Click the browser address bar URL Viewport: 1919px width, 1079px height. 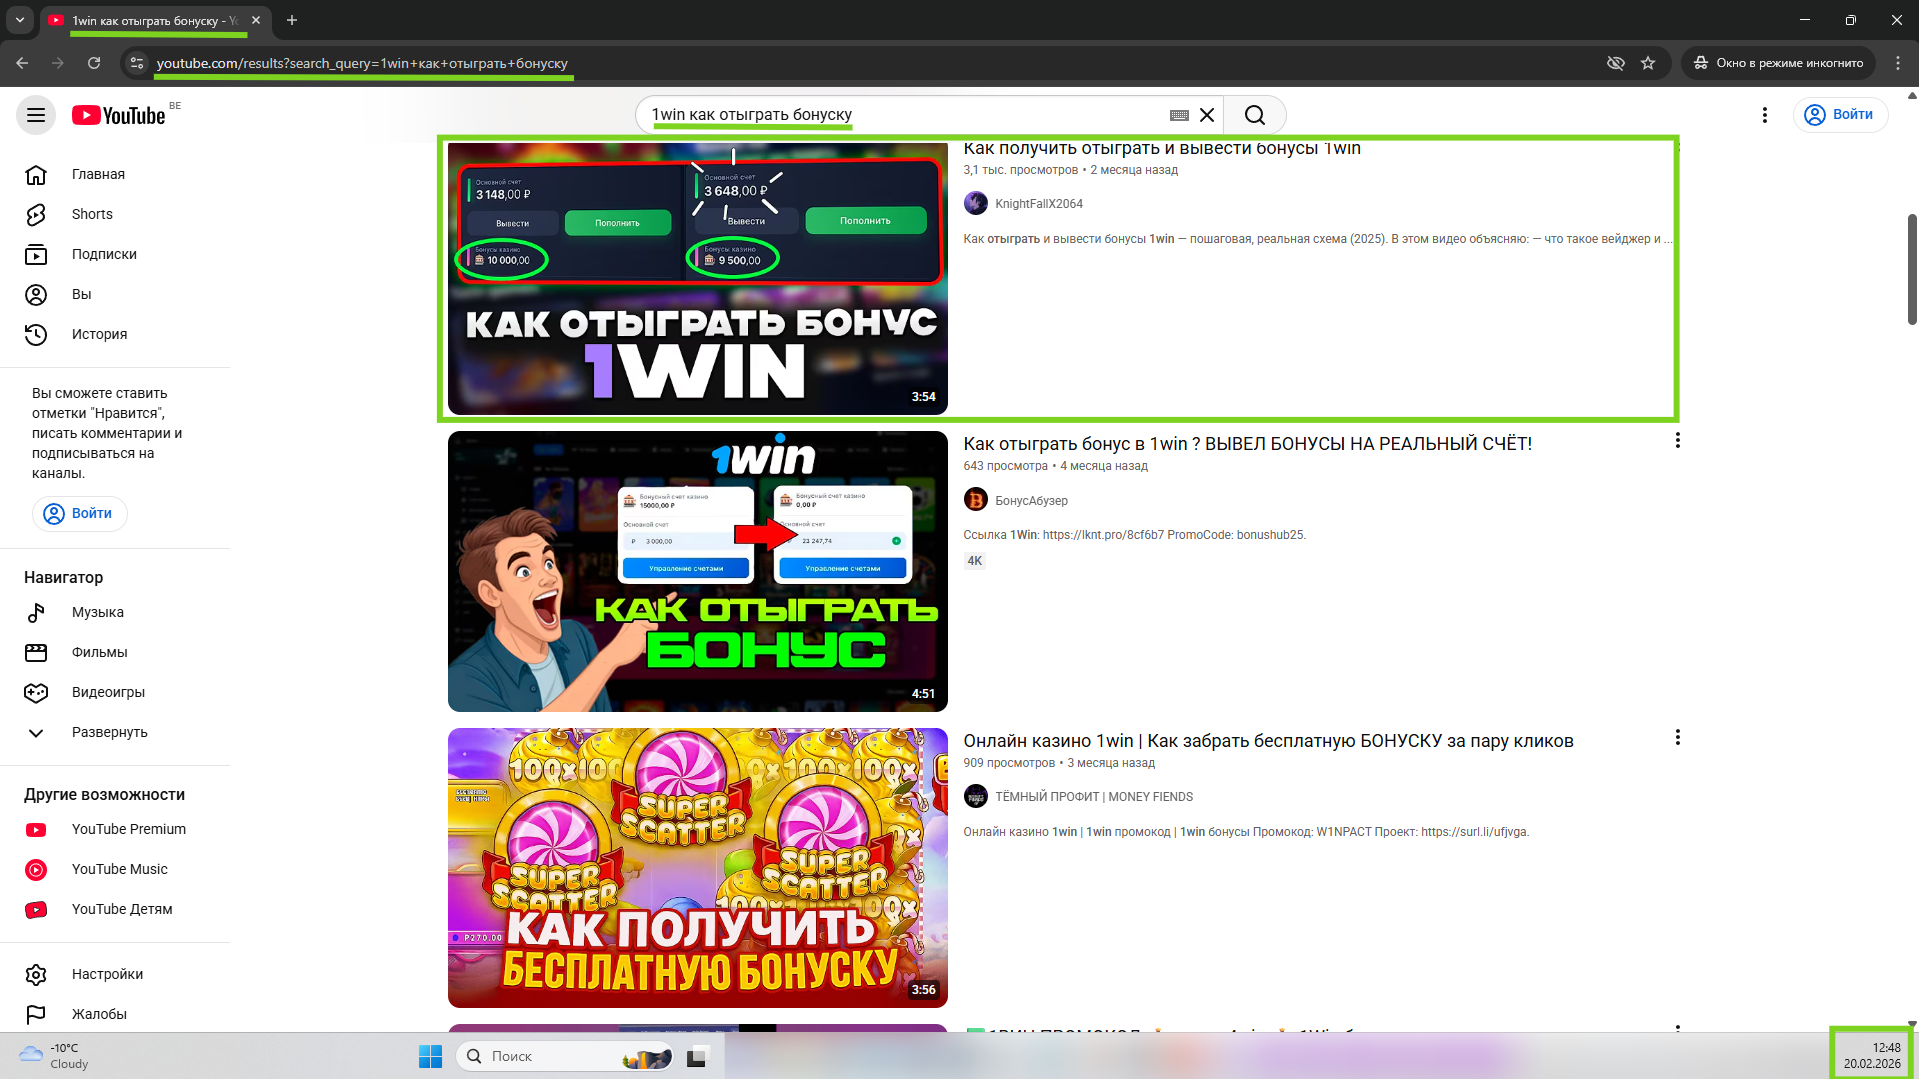pyautogui.click(x=362, y=63)
